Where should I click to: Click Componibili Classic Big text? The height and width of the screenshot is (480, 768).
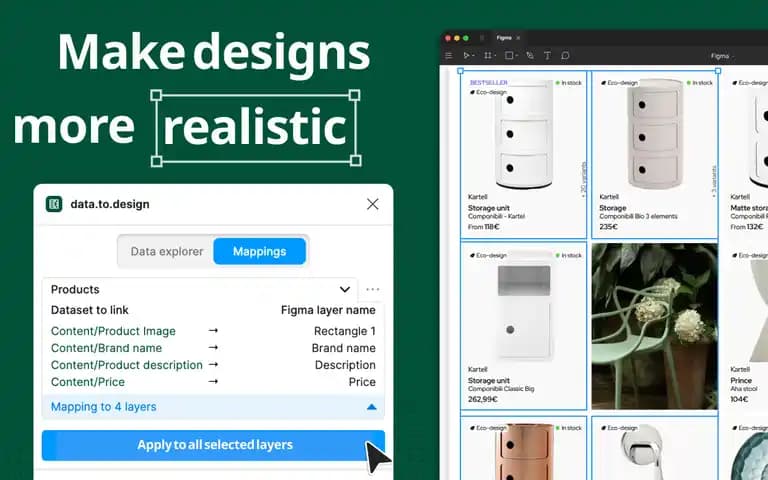(501, 389)
